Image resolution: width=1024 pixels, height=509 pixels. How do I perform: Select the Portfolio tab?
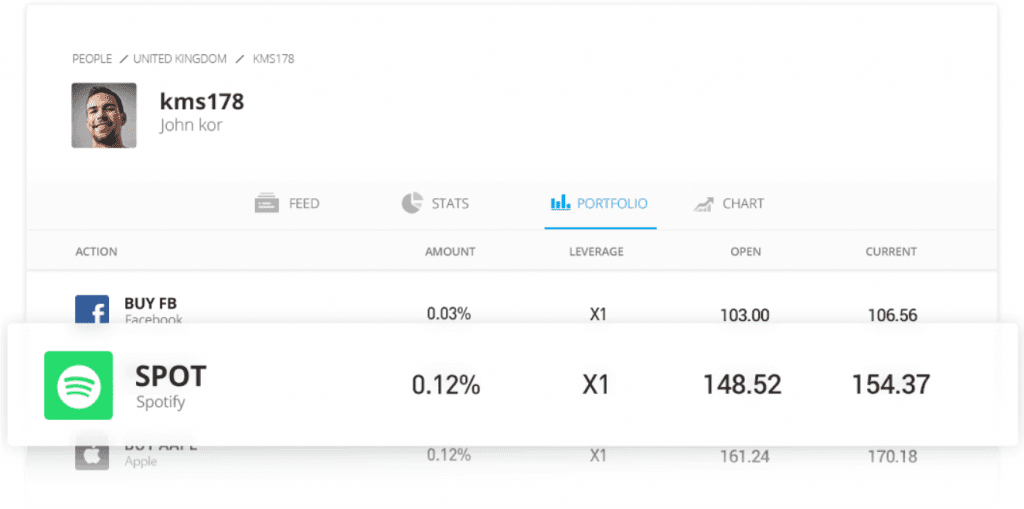click(x=600, y=203)
